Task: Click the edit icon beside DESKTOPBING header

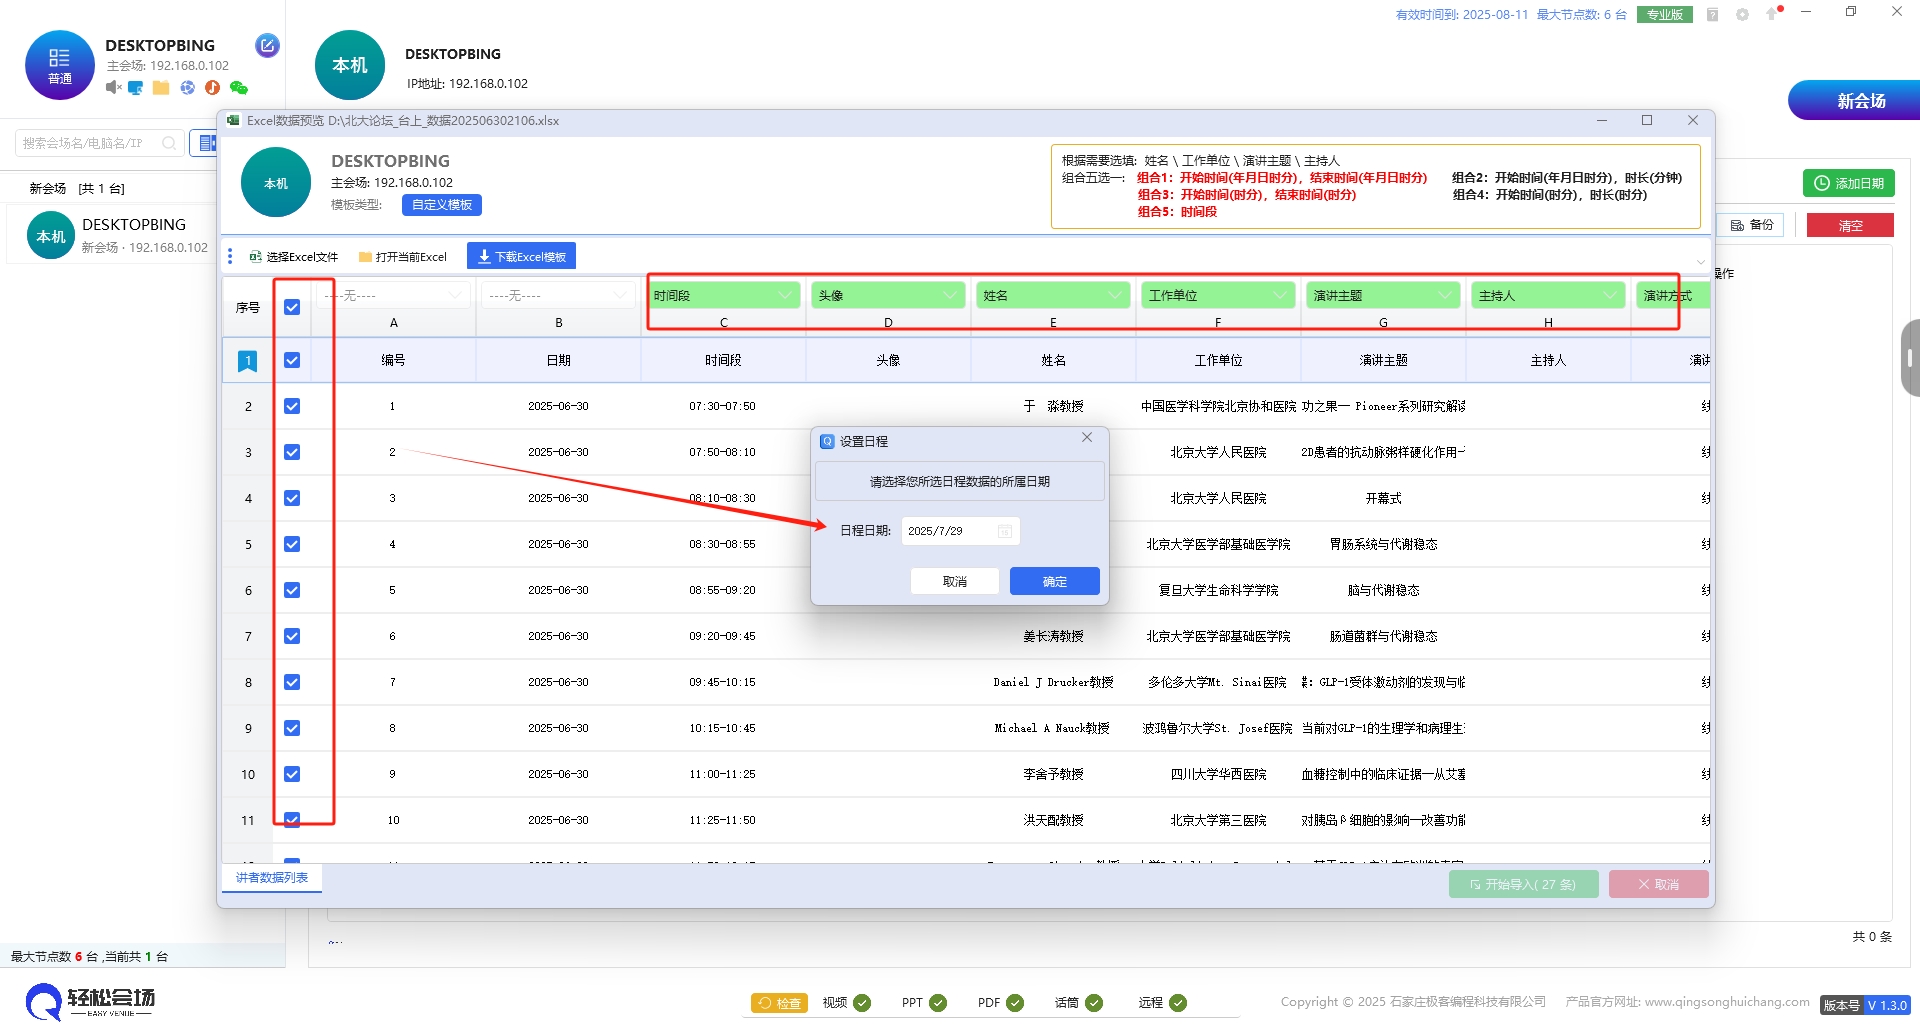Action: (x=267, y=45)
